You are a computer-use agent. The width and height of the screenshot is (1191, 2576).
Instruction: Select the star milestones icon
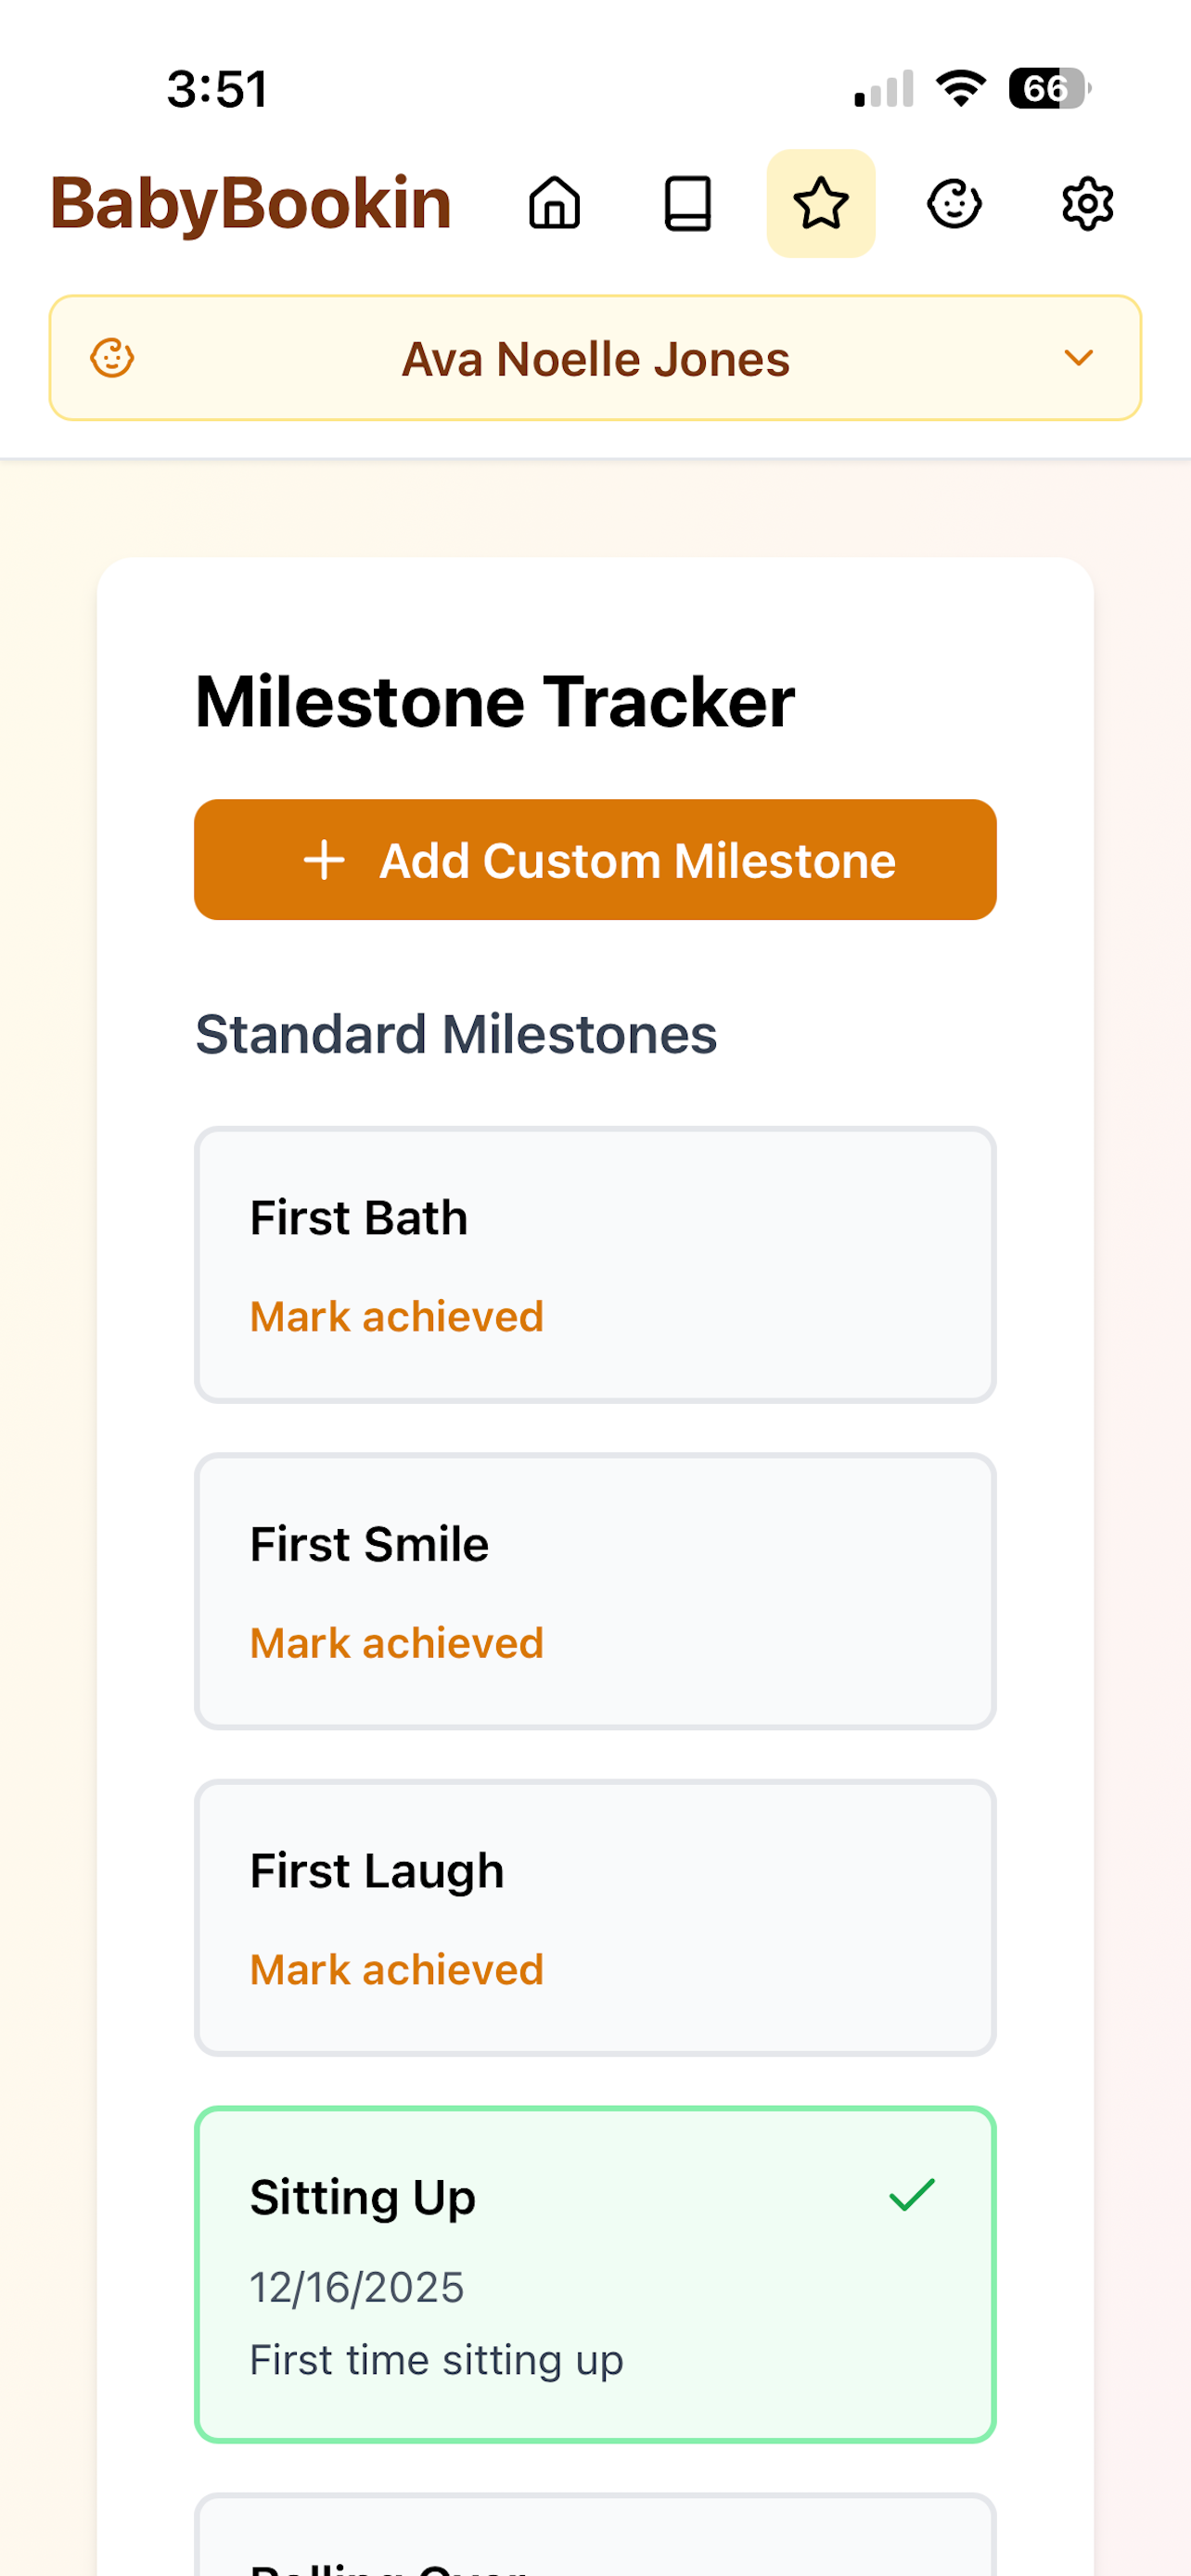(x=821, y=204)
